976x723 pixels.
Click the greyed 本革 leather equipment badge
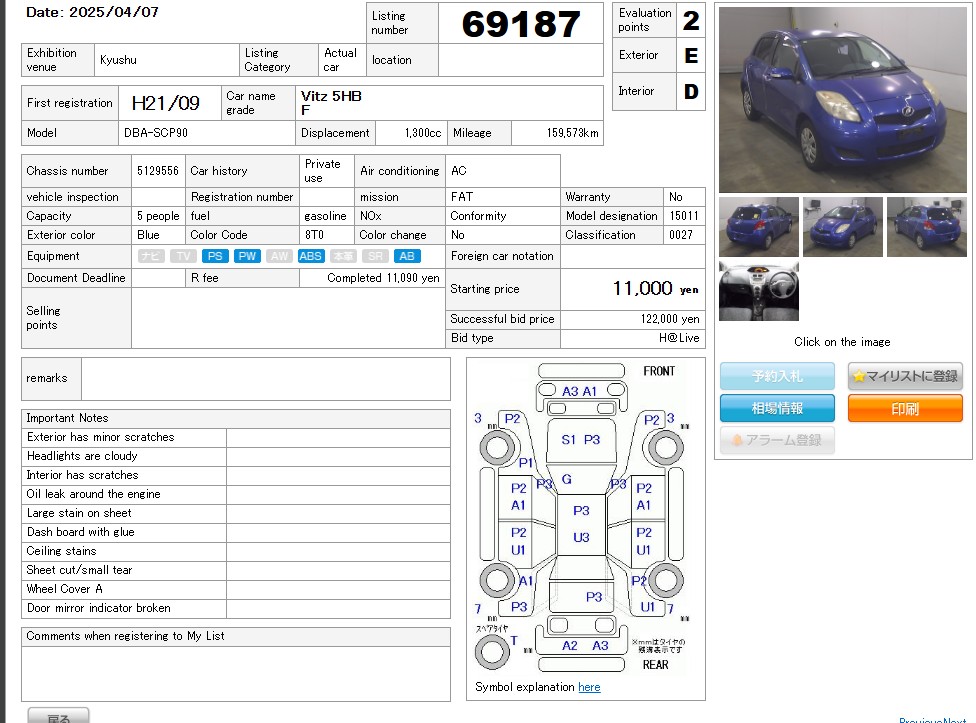coord(343,256)
